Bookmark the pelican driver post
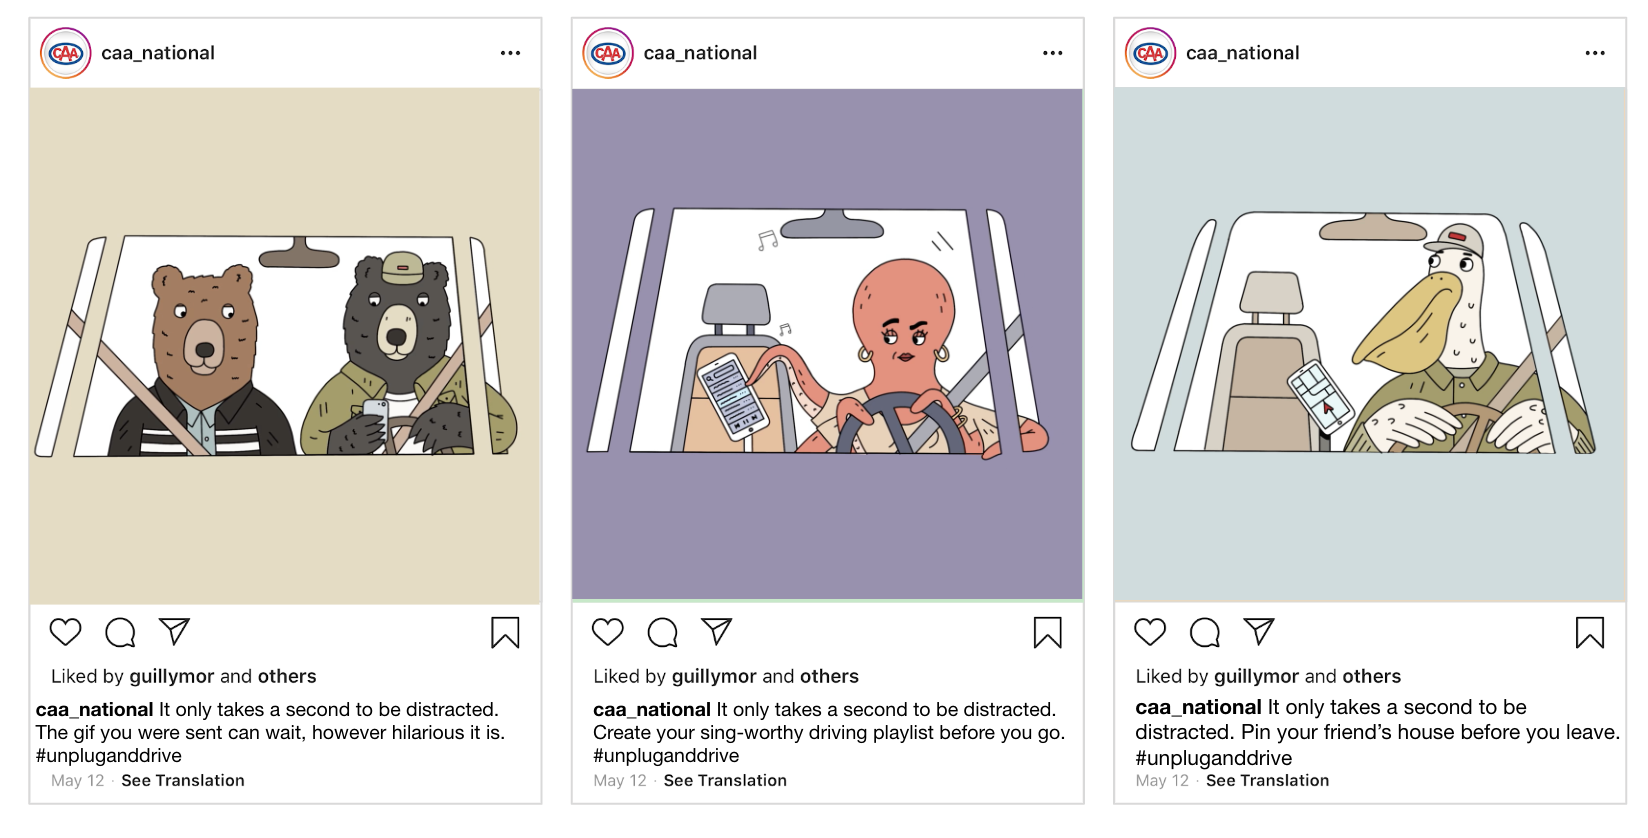 1589,632
